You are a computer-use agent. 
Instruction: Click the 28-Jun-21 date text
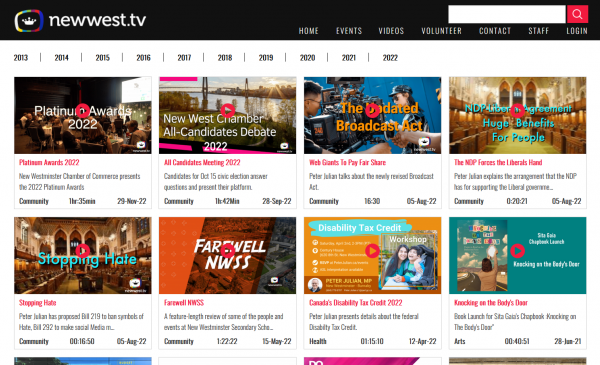coord(567,341)
